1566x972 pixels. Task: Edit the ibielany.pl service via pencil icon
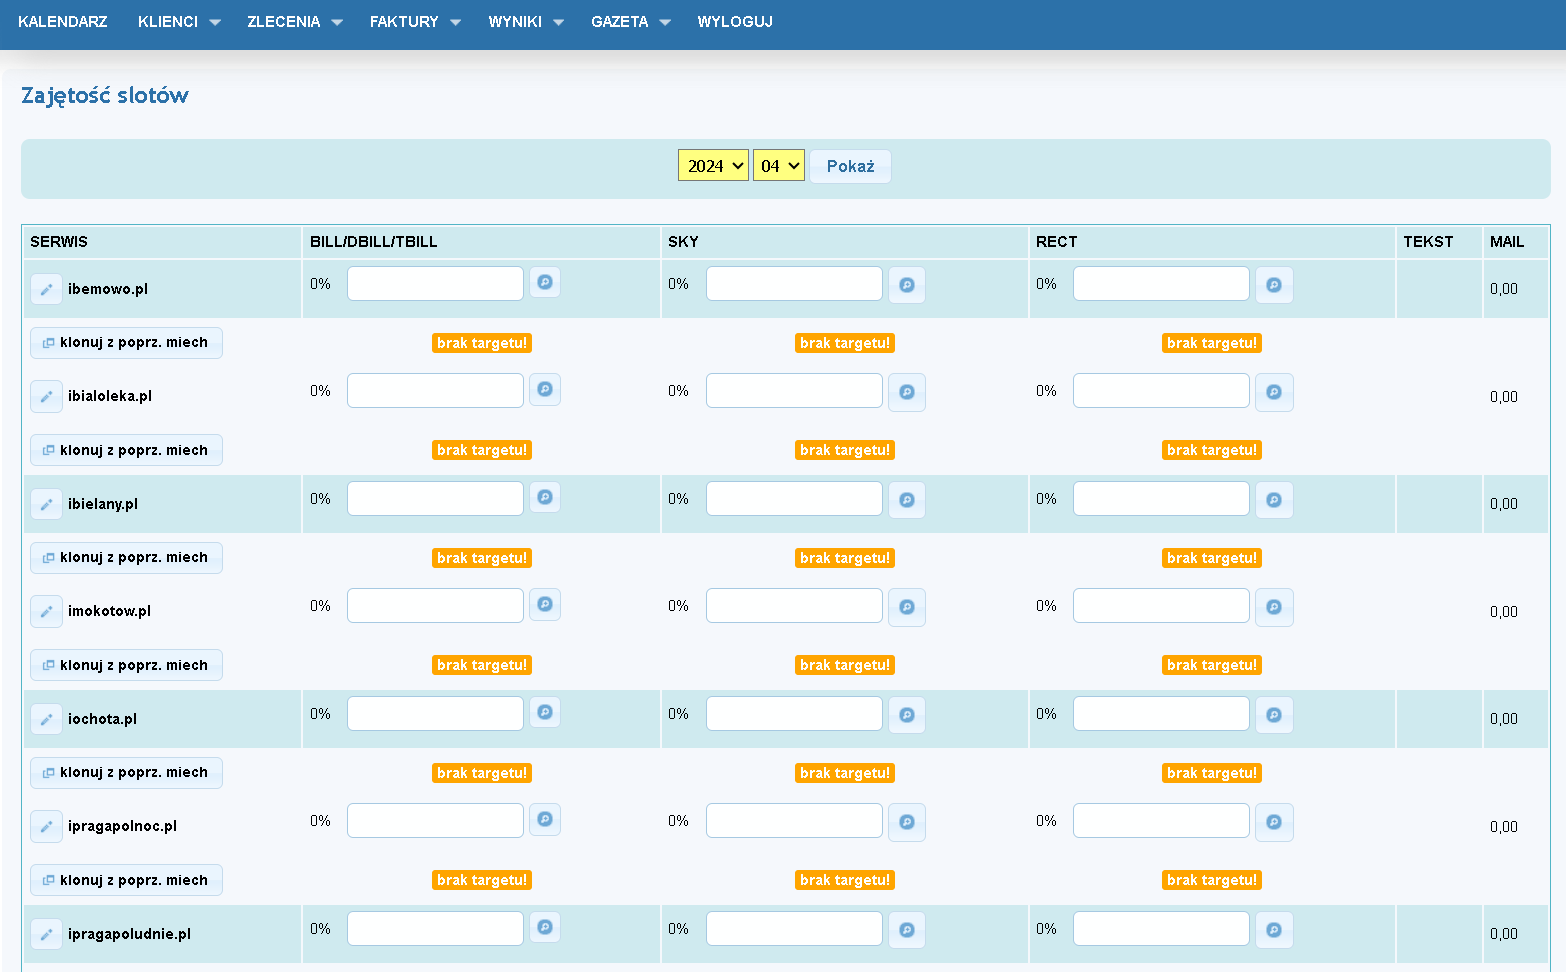(46, 504)
